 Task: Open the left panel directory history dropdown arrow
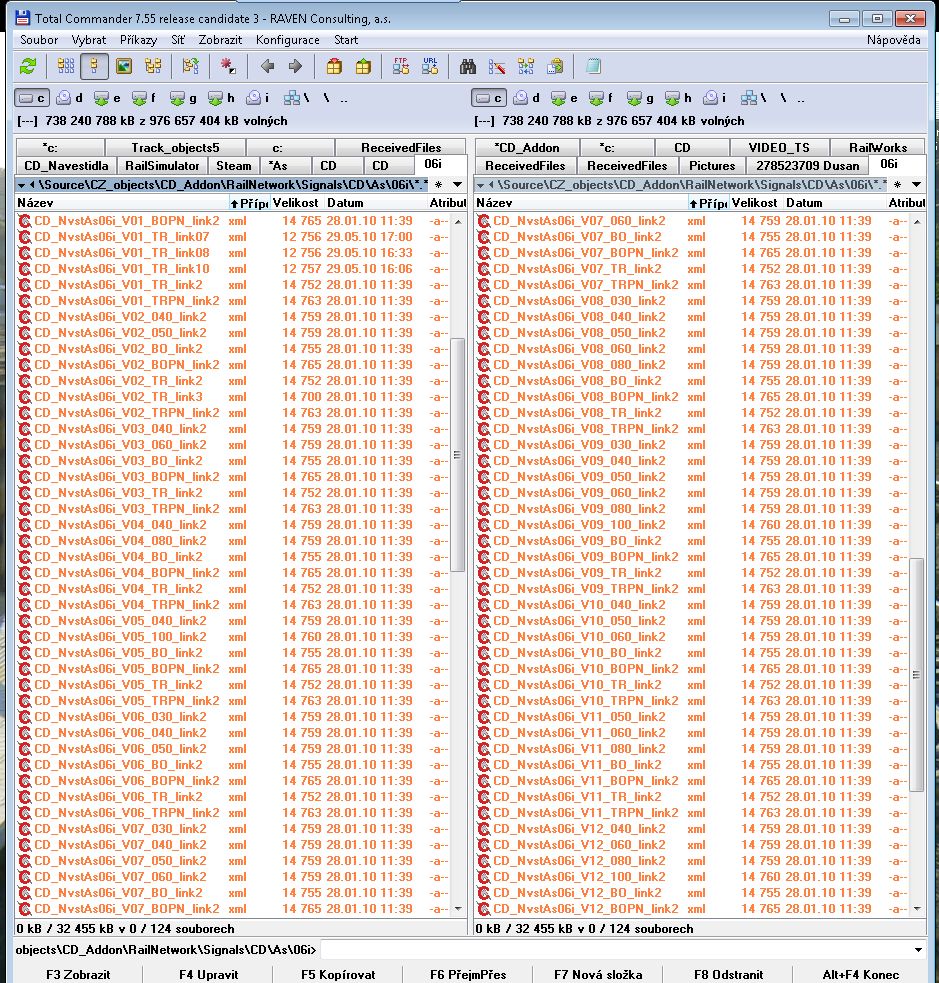click(x=458, y=185)
